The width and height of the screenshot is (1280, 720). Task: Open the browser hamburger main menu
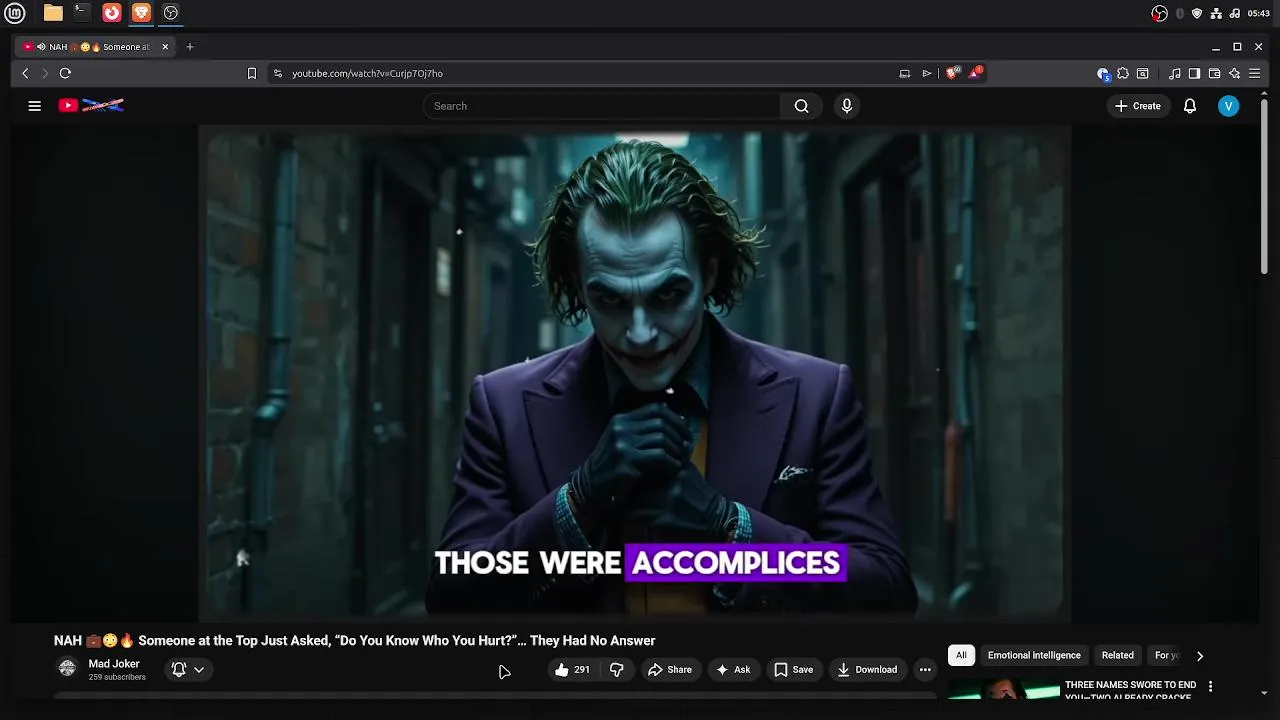coord(1254,73)
